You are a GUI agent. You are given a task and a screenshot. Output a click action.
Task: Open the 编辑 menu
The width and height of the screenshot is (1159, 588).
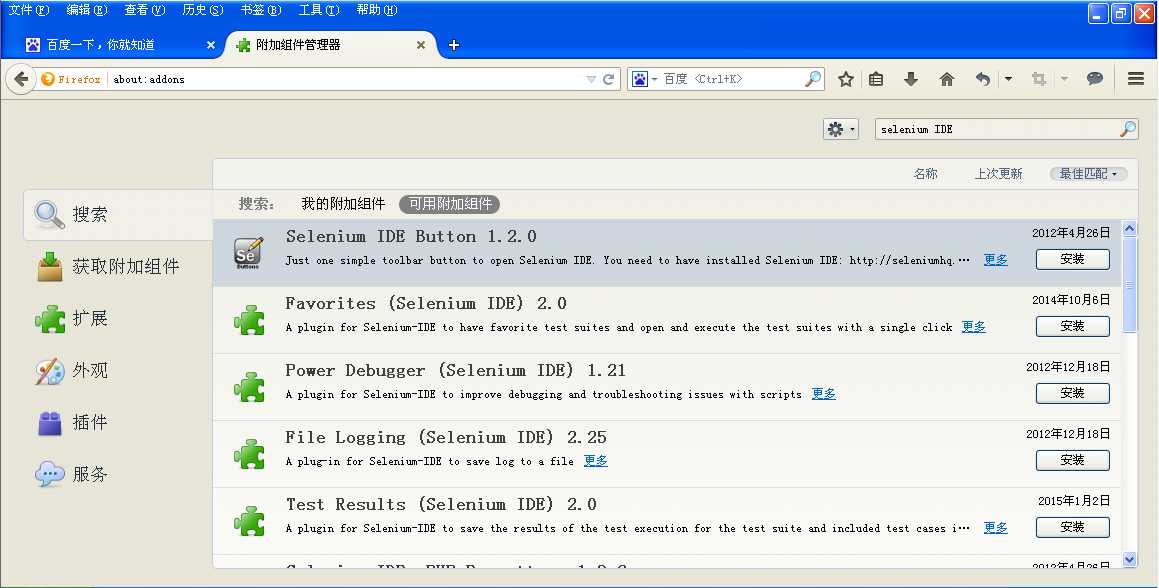[x=86, y=10]
